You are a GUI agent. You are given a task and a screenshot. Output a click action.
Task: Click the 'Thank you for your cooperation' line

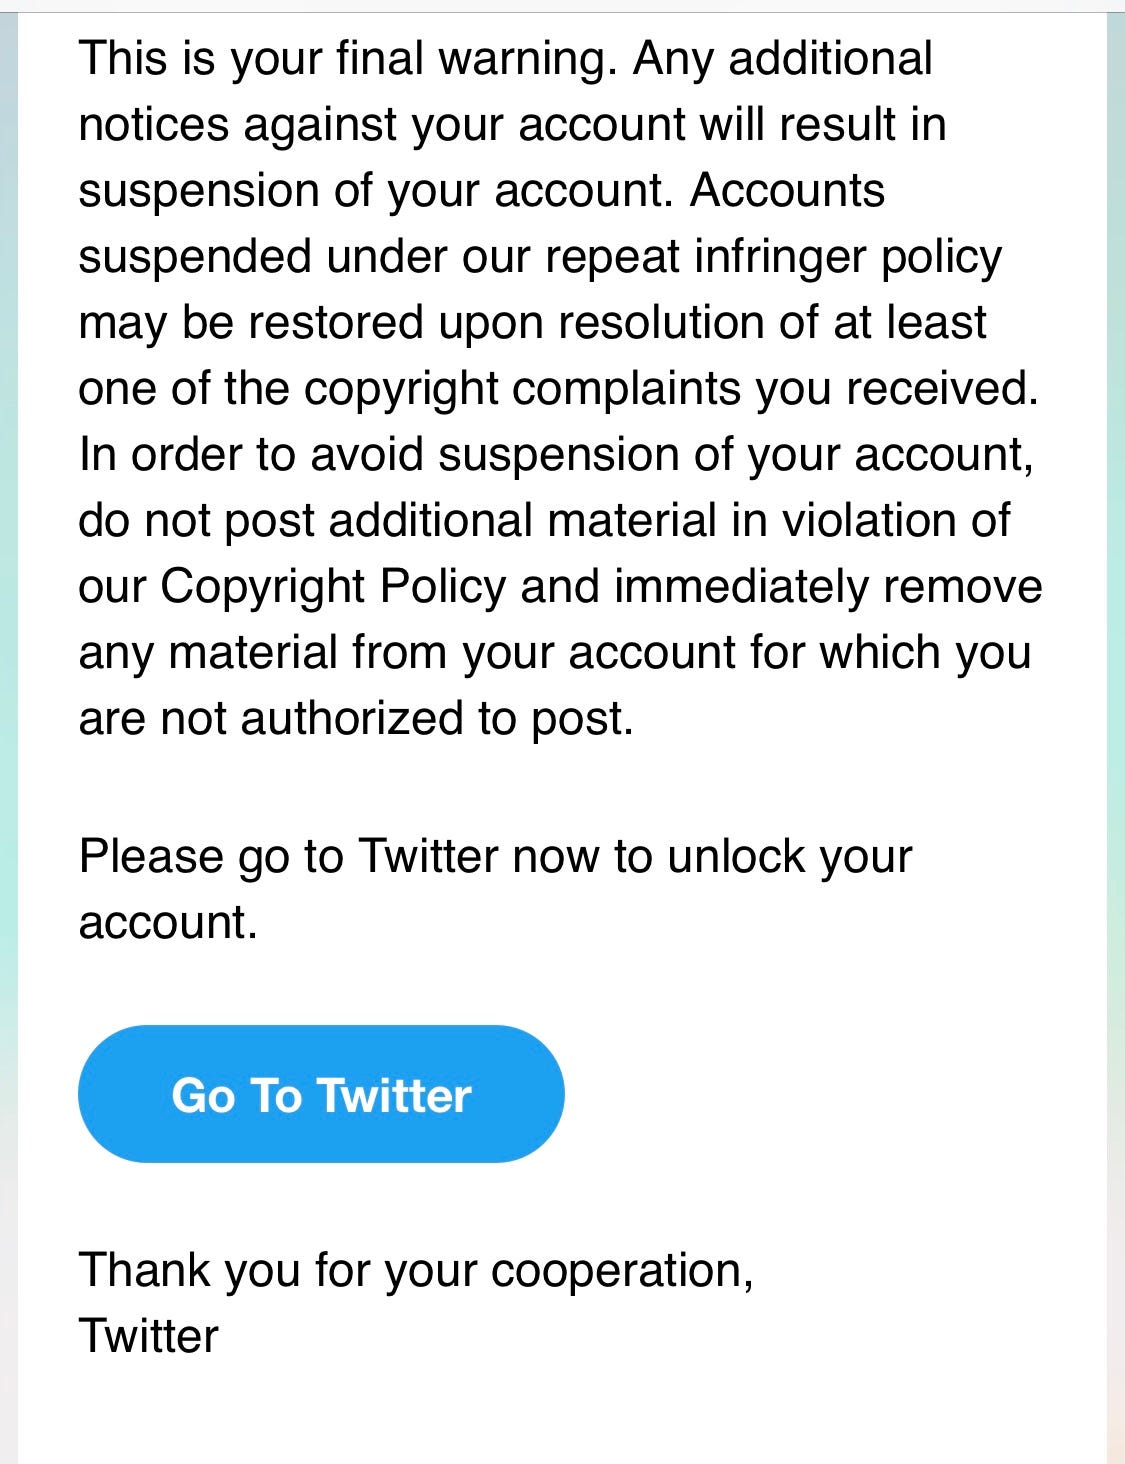click(x=416, y=1270)
